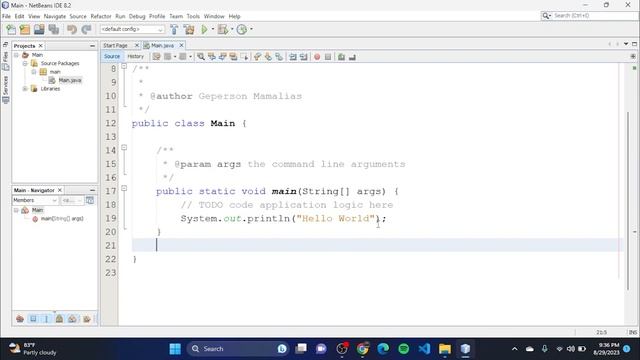The image size is (640, 360).
Task: Toggle Show Fields filter in Navigator
Action: pyautogui.click(x=33, y=319)
